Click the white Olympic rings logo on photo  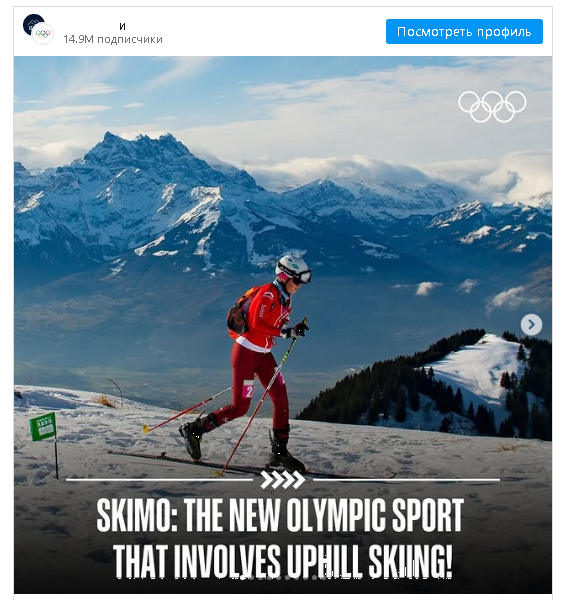tap(492, 106)
